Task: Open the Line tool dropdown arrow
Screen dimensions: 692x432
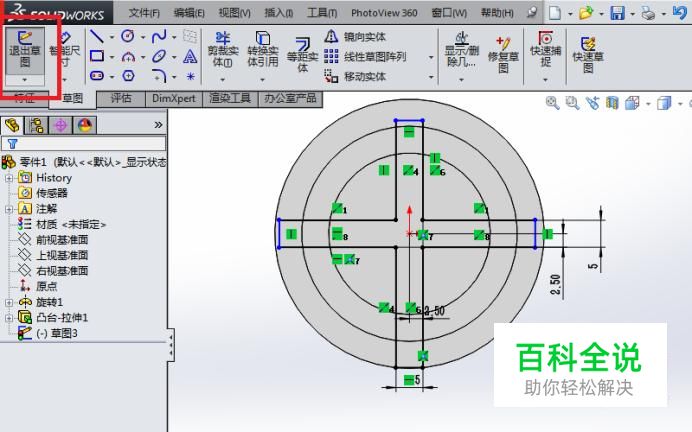Action: (112, 37)
